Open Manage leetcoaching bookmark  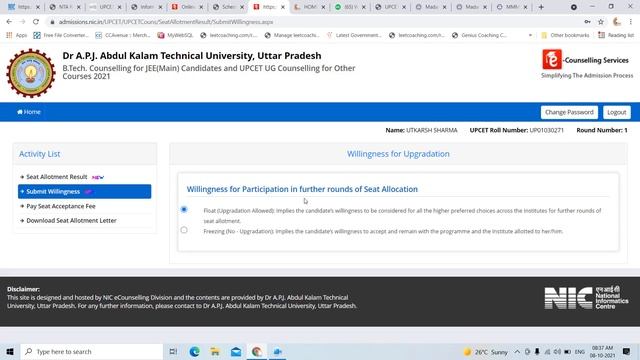coord(292,36)
